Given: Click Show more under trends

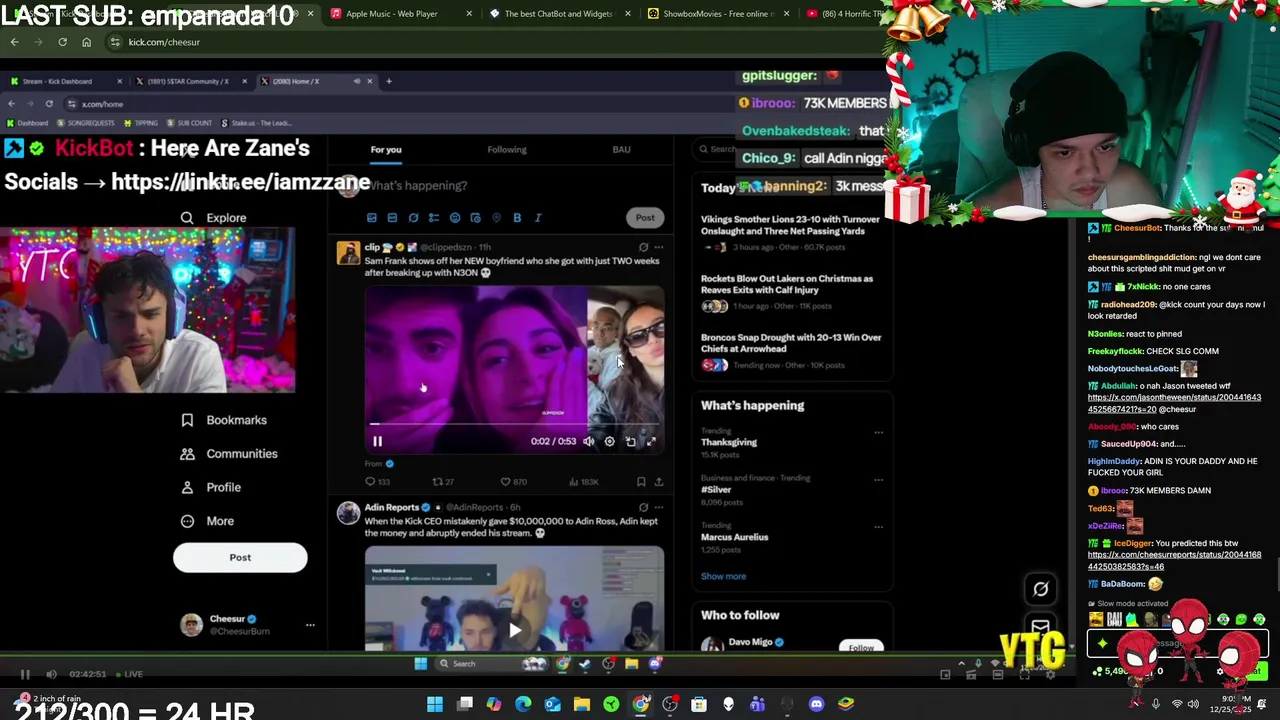Looking at the screenshot, I should [x=723, y=577].
